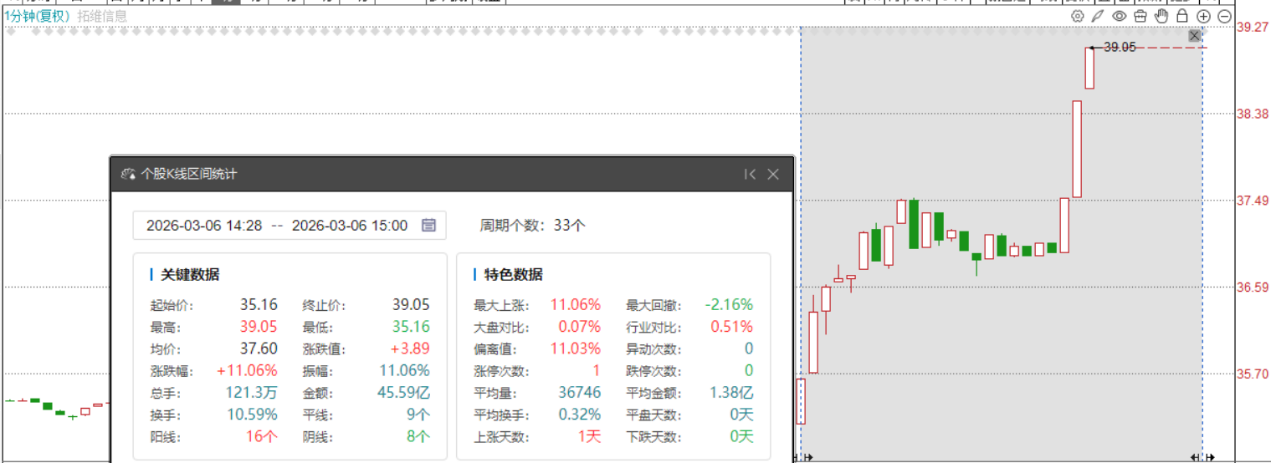Click price axis label 36.59
This screenshot has width=1271, height=463.
1254,287
